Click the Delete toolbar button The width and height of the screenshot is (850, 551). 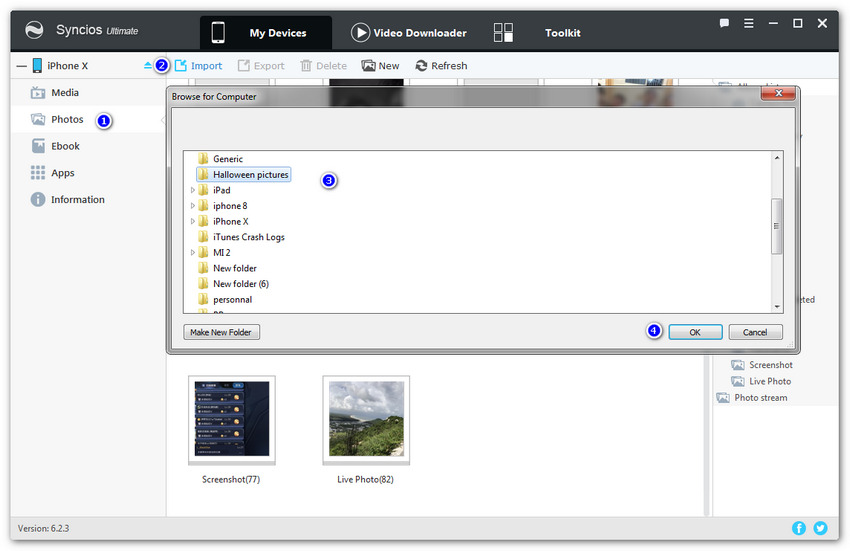click(324, 66)
